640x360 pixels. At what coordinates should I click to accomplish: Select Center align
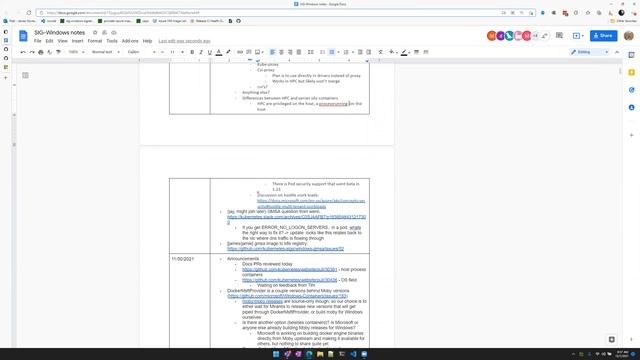coord(281,52)
